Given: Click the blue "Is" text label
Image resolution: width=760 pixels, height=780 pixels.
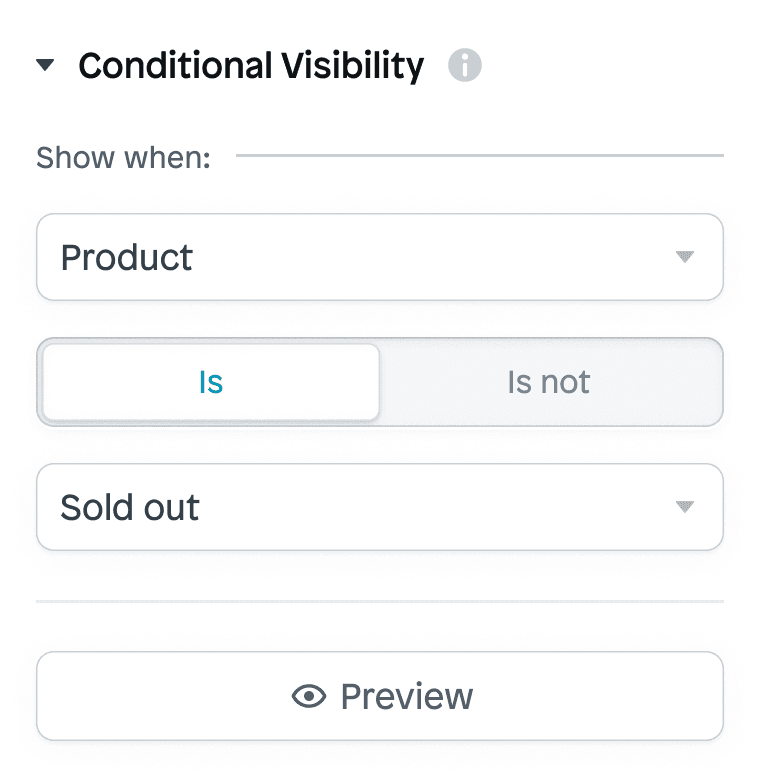Looking at the screenshot, I should 211,382.
